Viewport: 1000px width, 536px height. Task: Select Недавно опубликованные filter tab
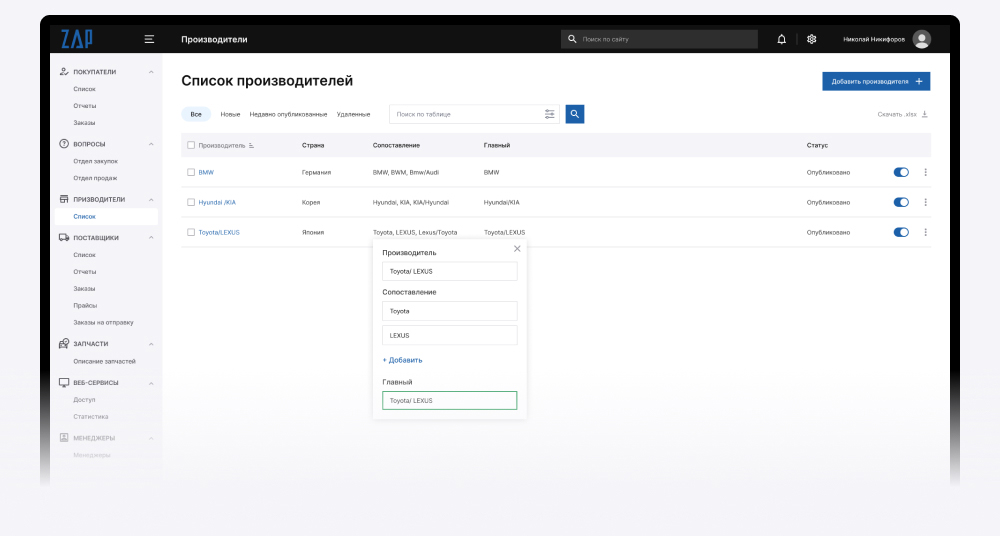point(288,114)
